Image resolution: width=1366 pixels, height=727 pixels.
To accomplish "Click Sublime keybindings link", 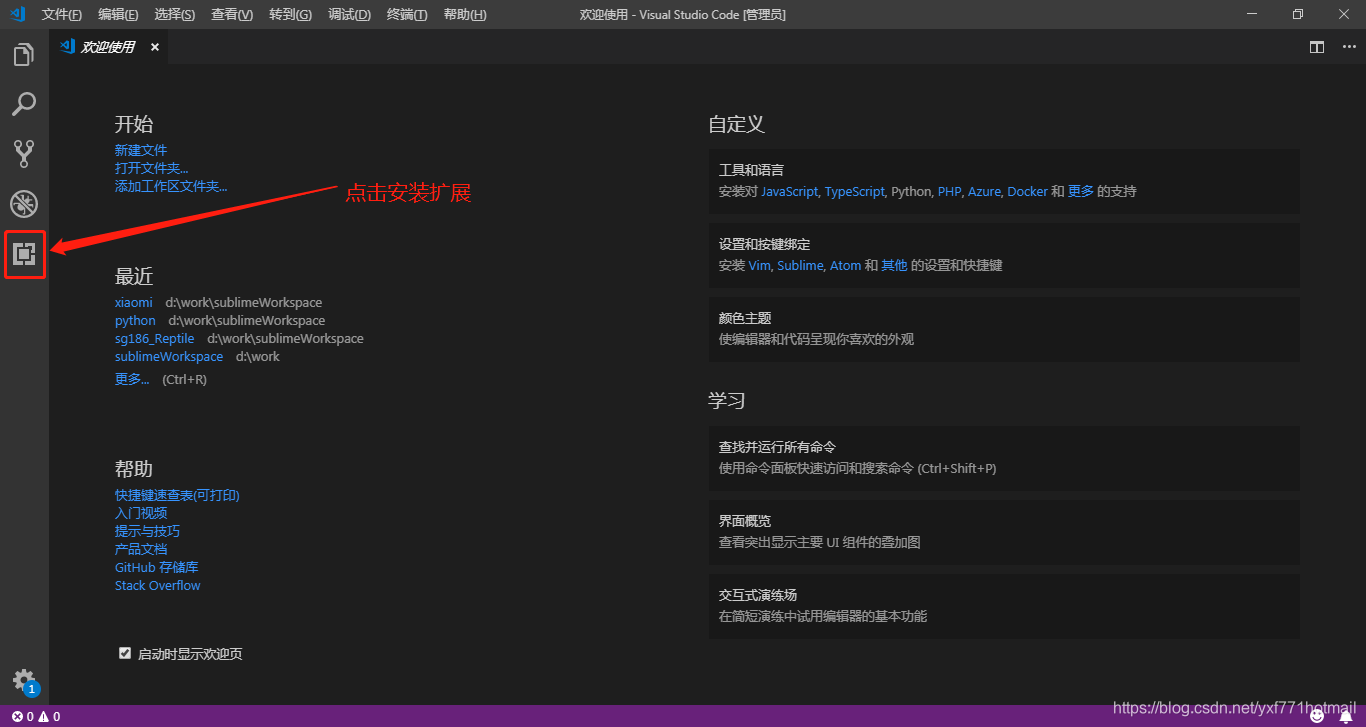I will pyautogui.click(x=800, y=265).
